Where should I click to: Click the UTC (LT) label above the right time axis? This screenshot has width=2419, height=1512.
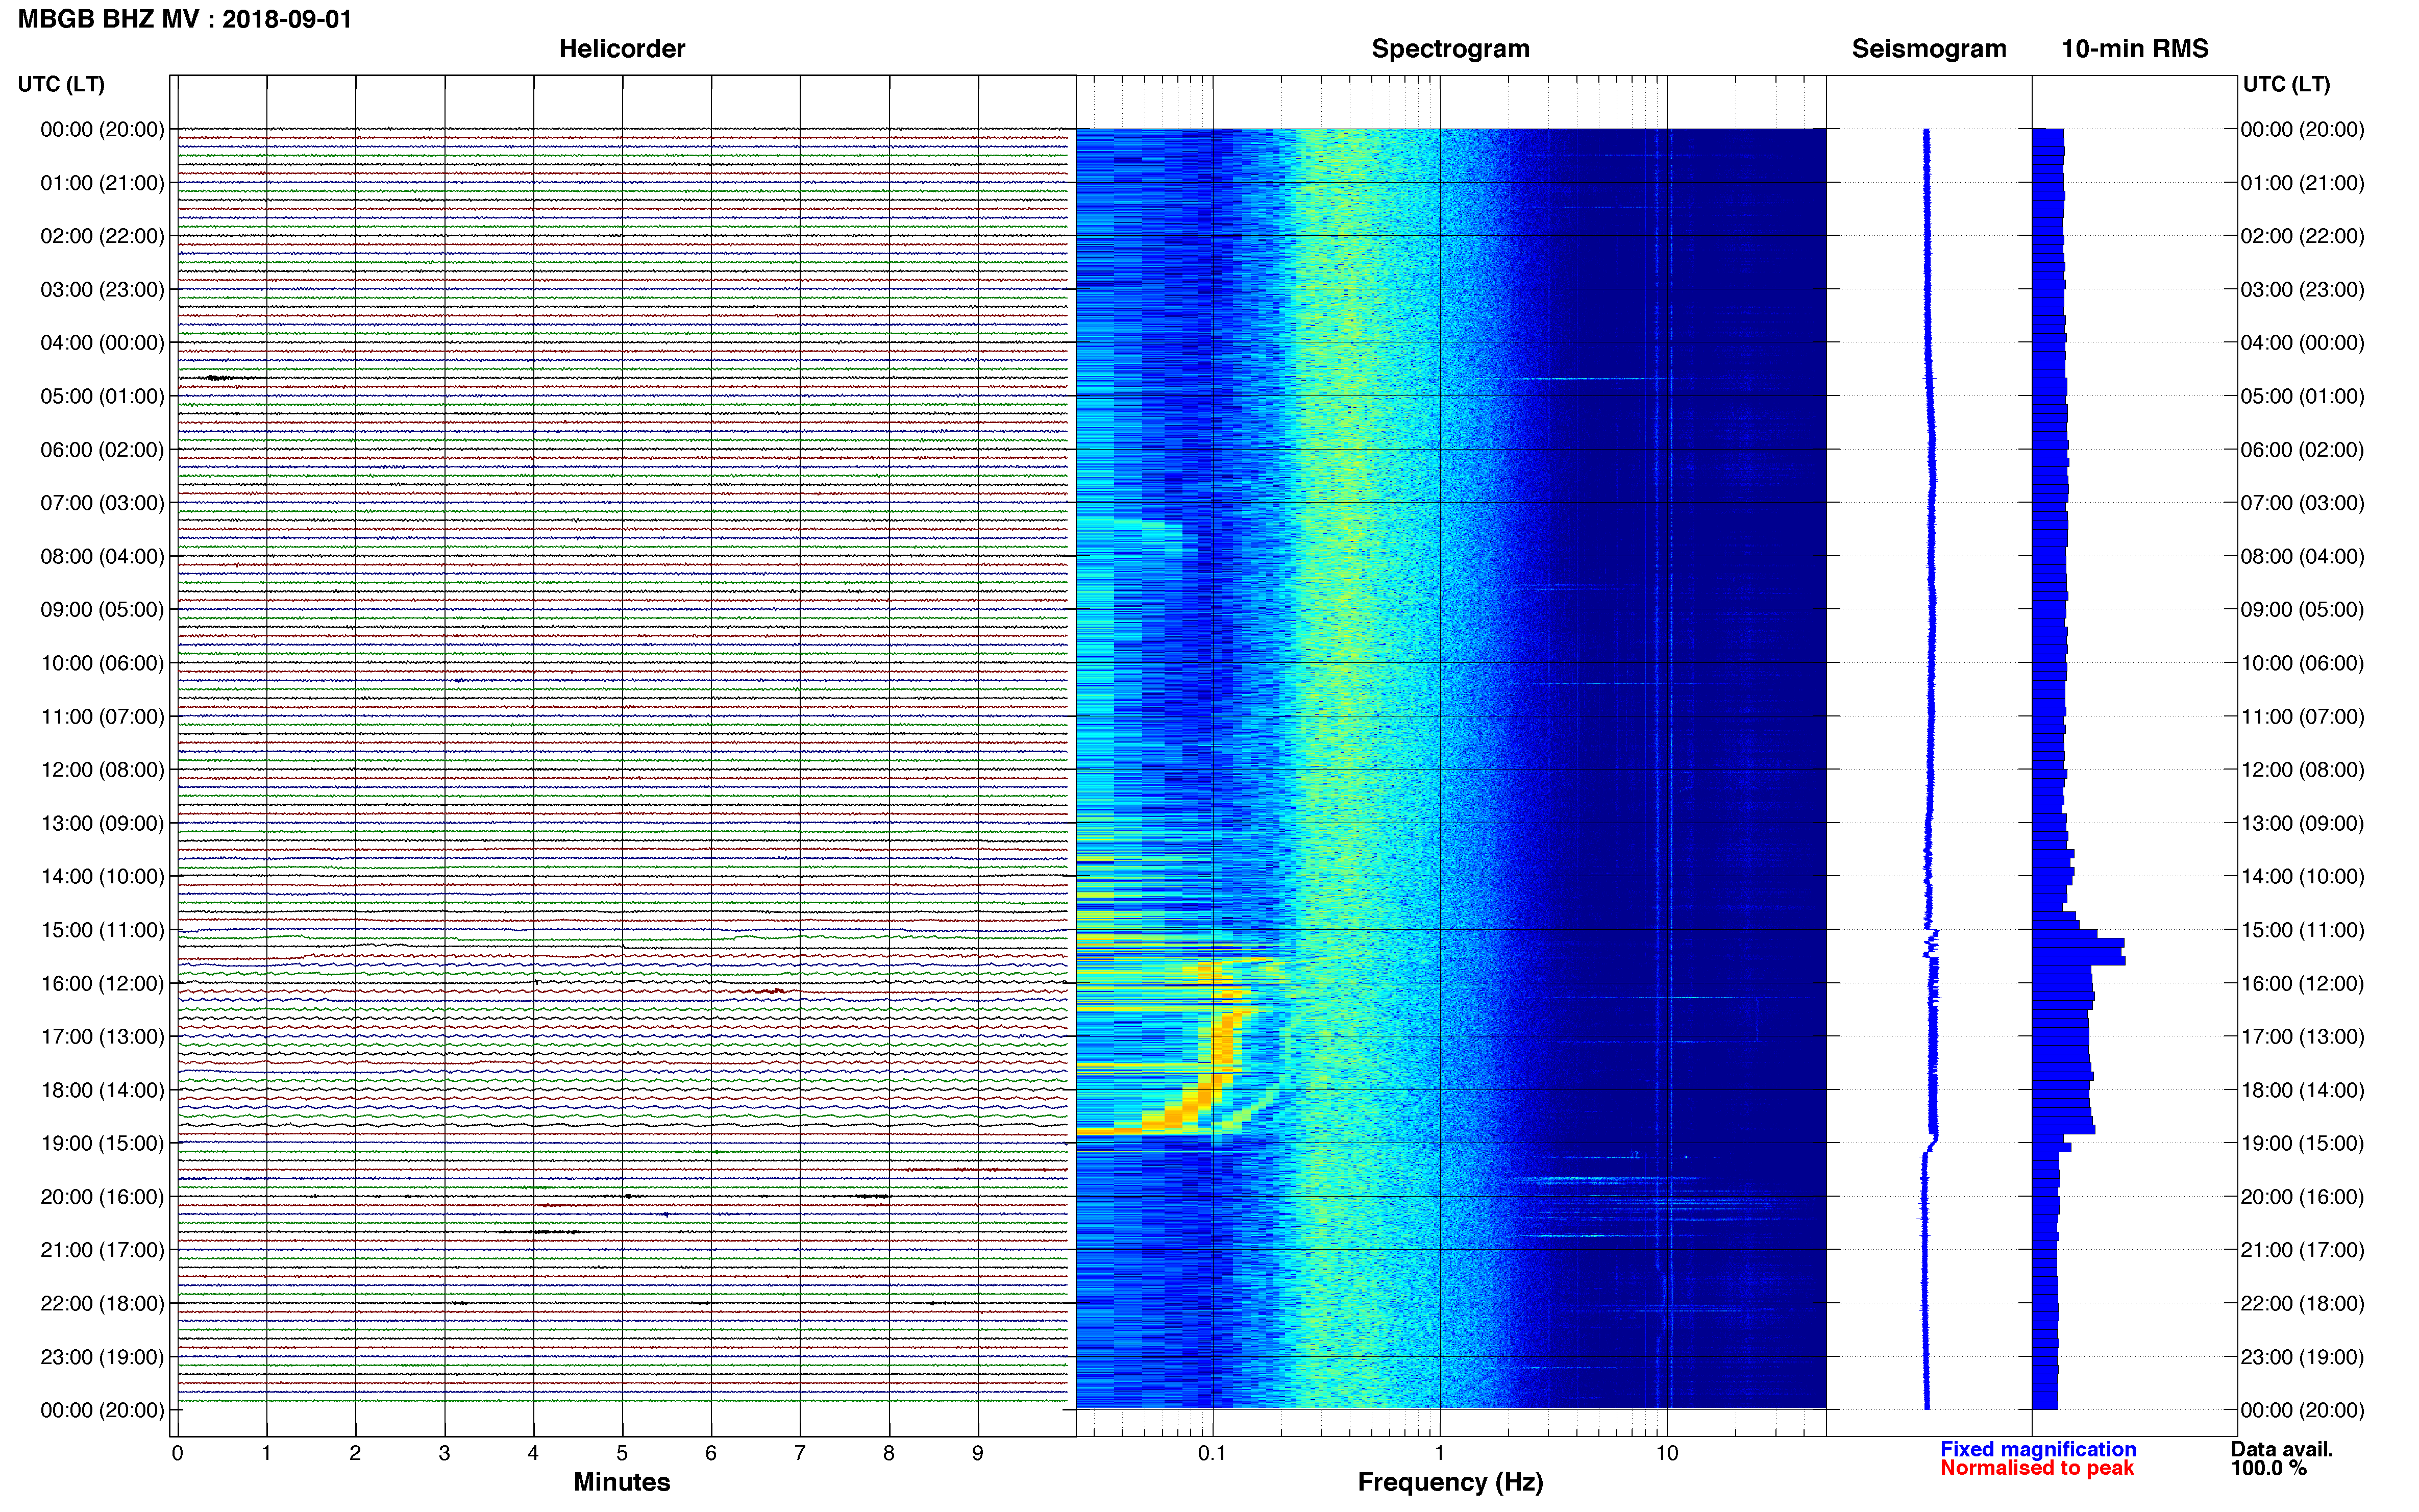tap(2286, 84)
